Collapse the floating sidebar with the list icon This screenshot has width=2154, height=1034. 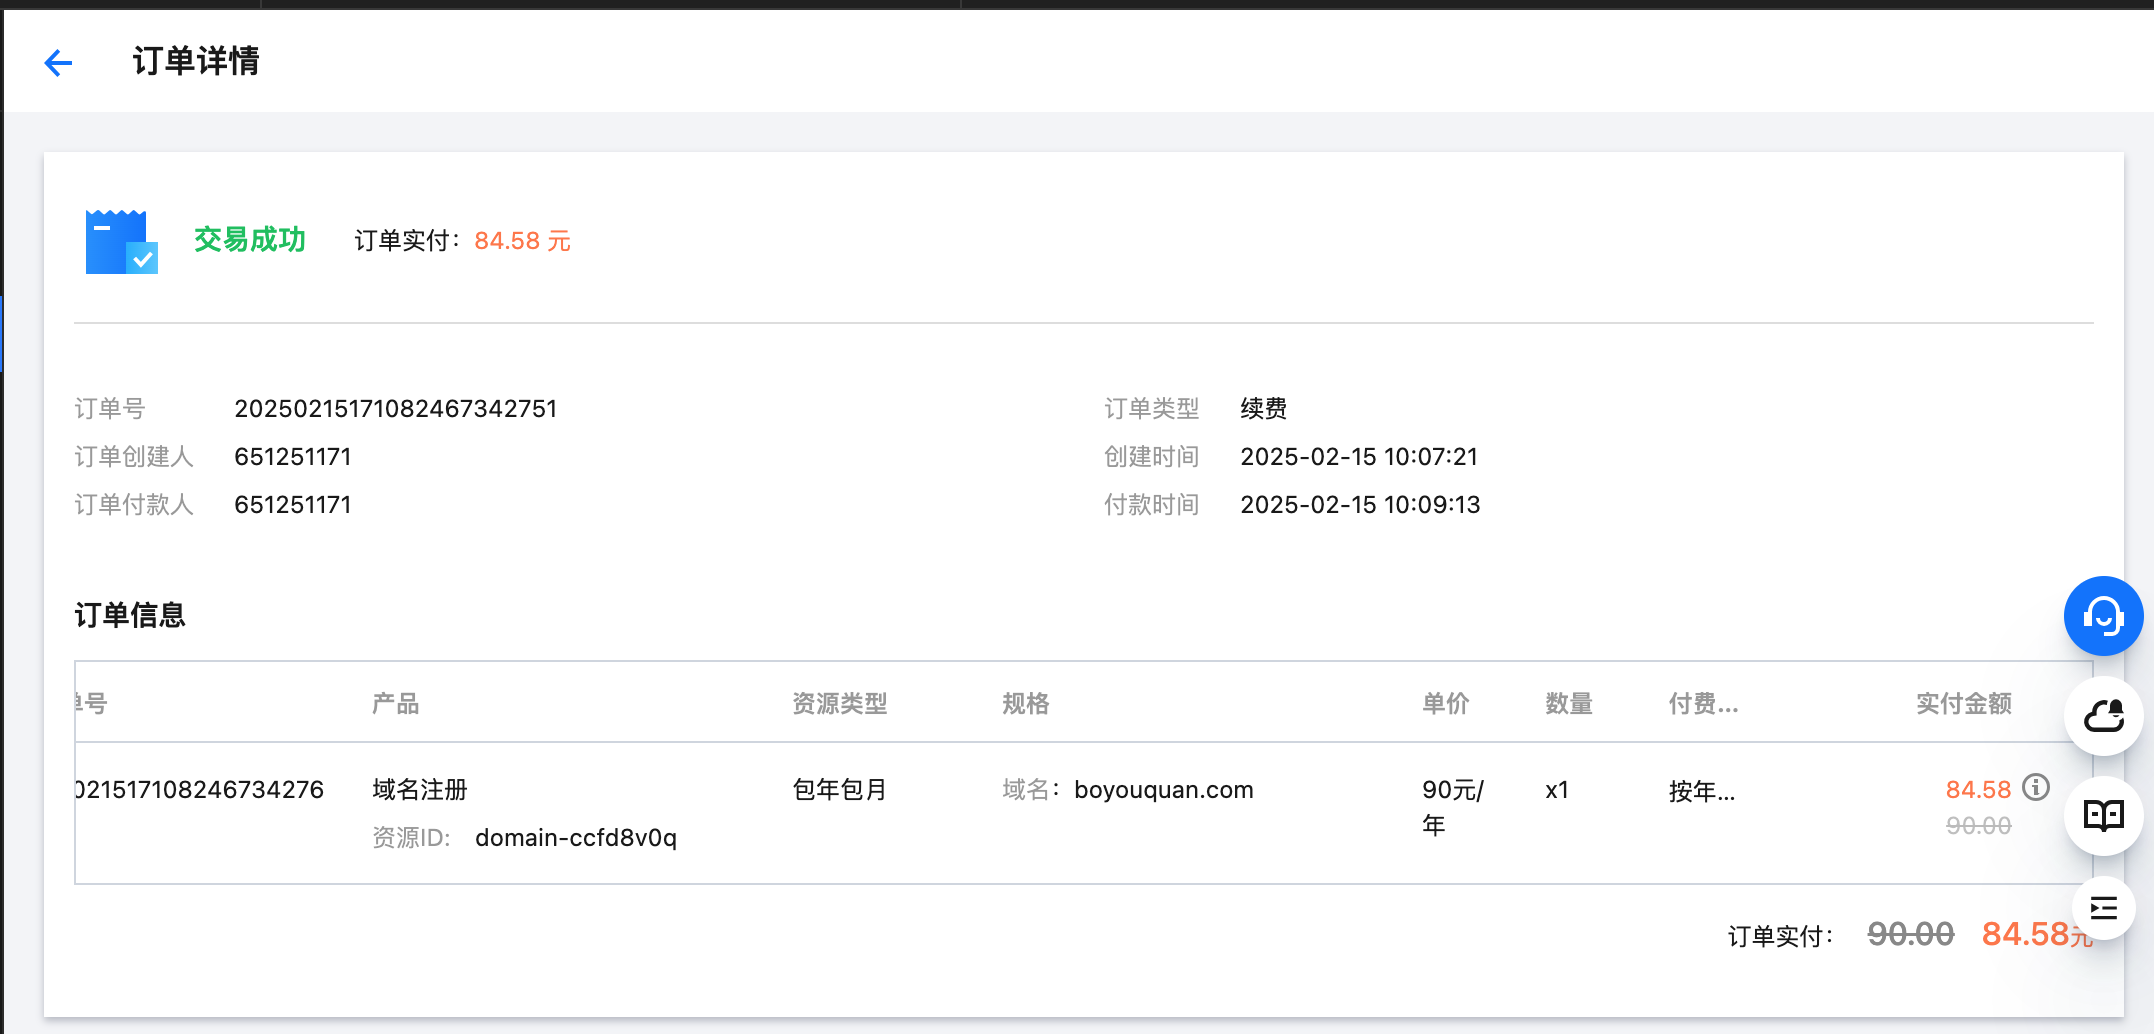pos(2103,908)
